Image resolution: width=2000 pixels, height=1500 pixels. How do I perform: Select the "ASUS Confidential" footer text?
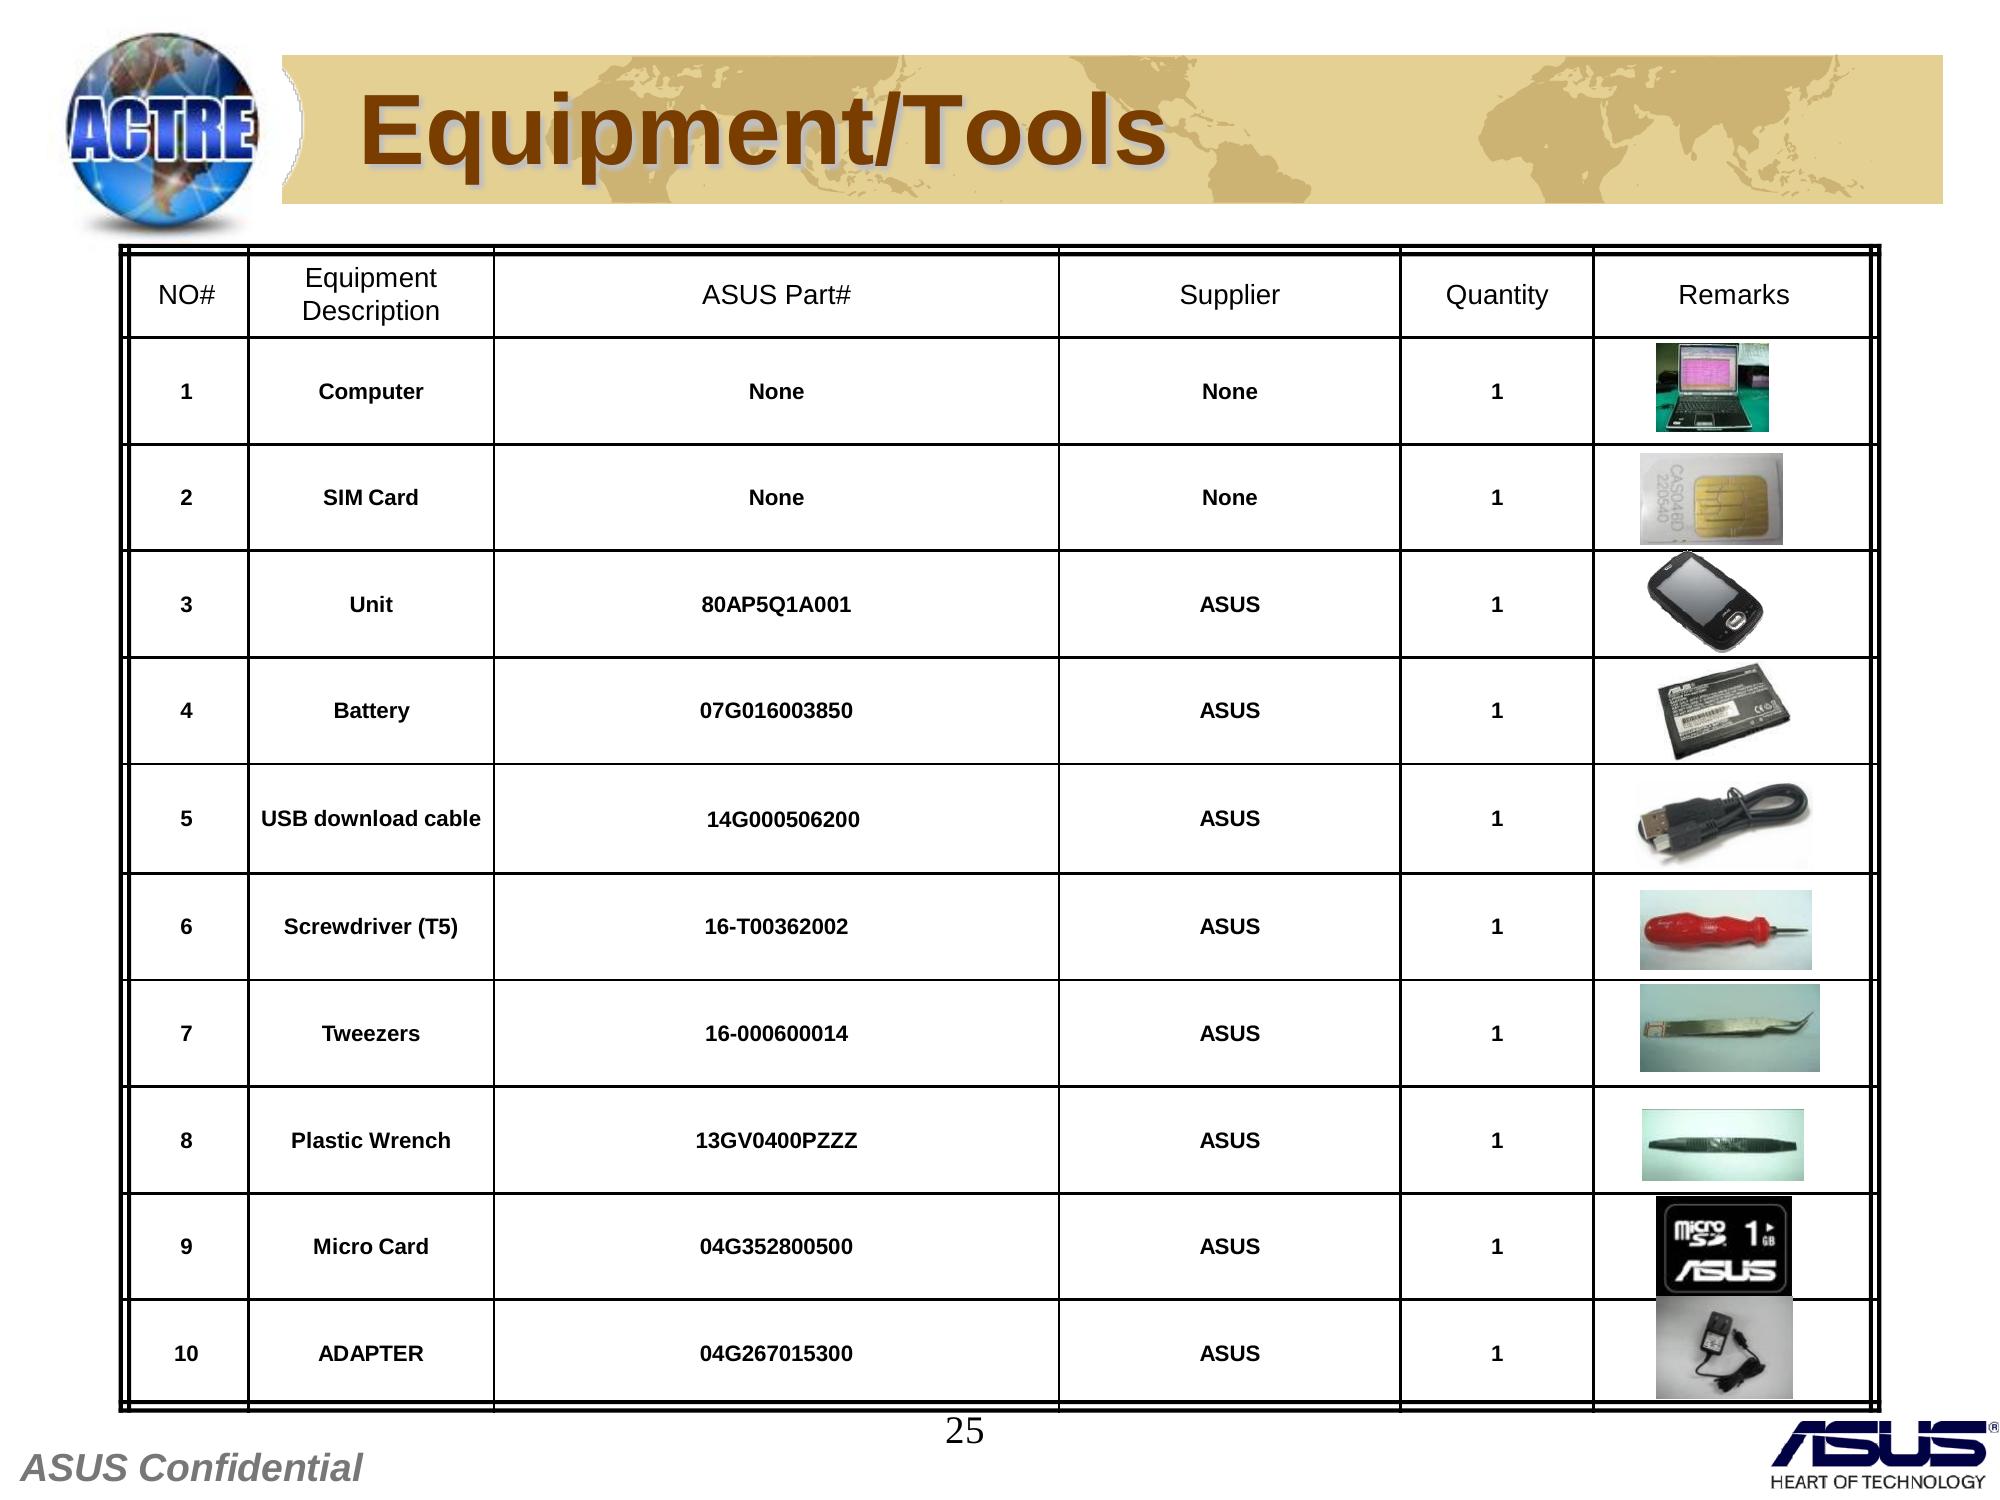coord(191,1468)
